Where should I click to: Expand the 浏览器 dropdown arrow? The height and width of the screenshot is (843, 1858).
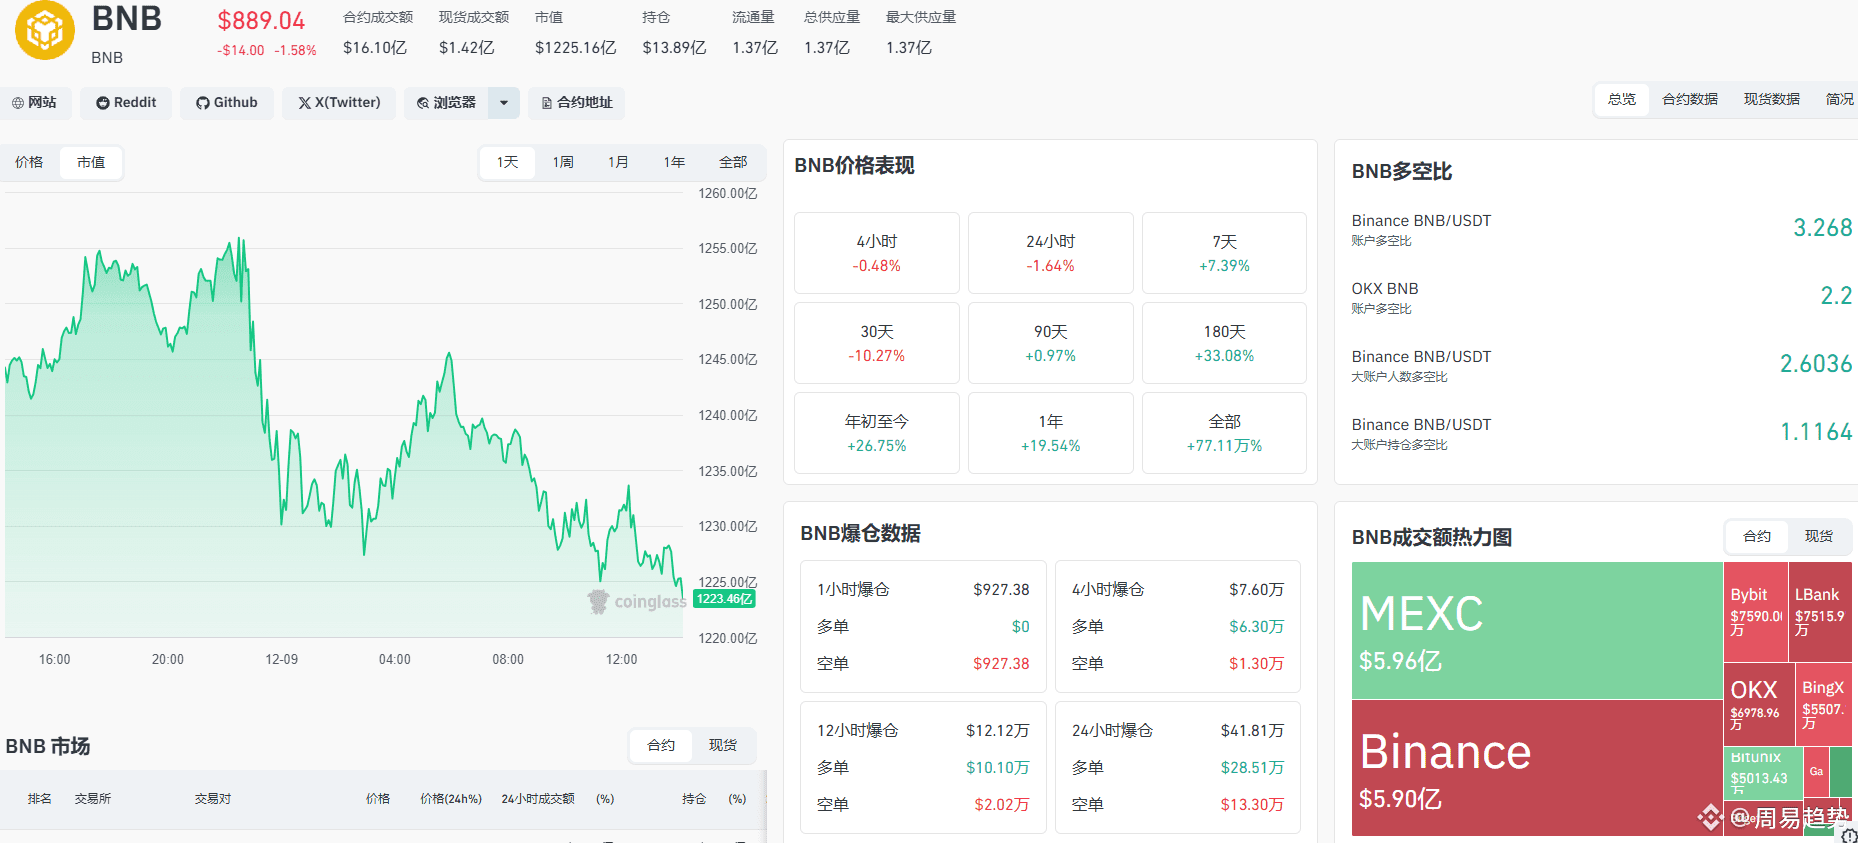pyautogui.click(x=504, y=103)
